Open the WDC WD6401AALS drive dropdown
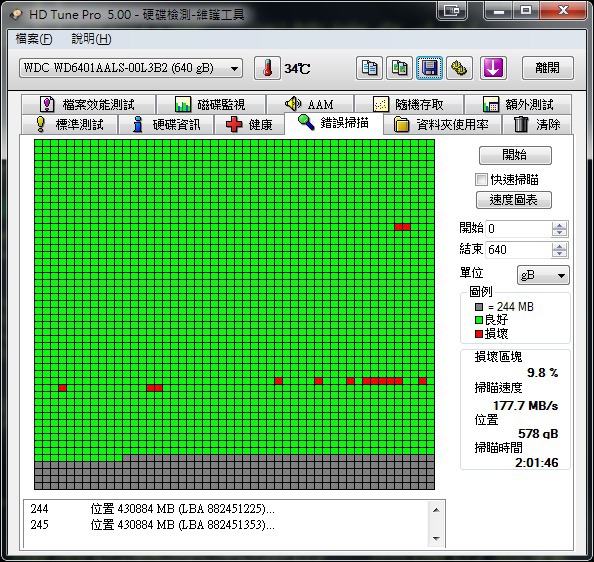 point(131,69)
